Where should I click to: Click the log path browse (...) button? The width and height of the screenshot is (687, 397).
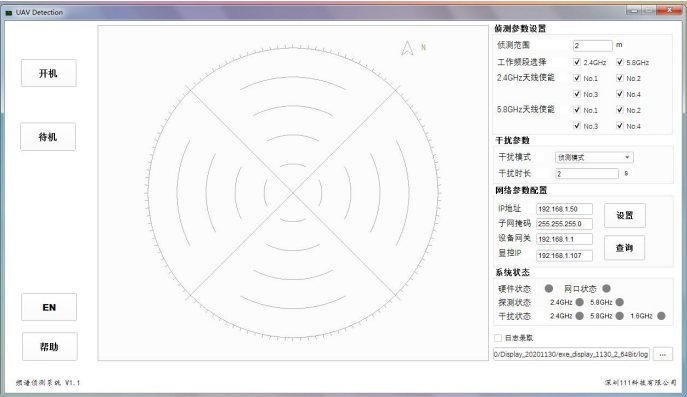[x=662, y=354]
